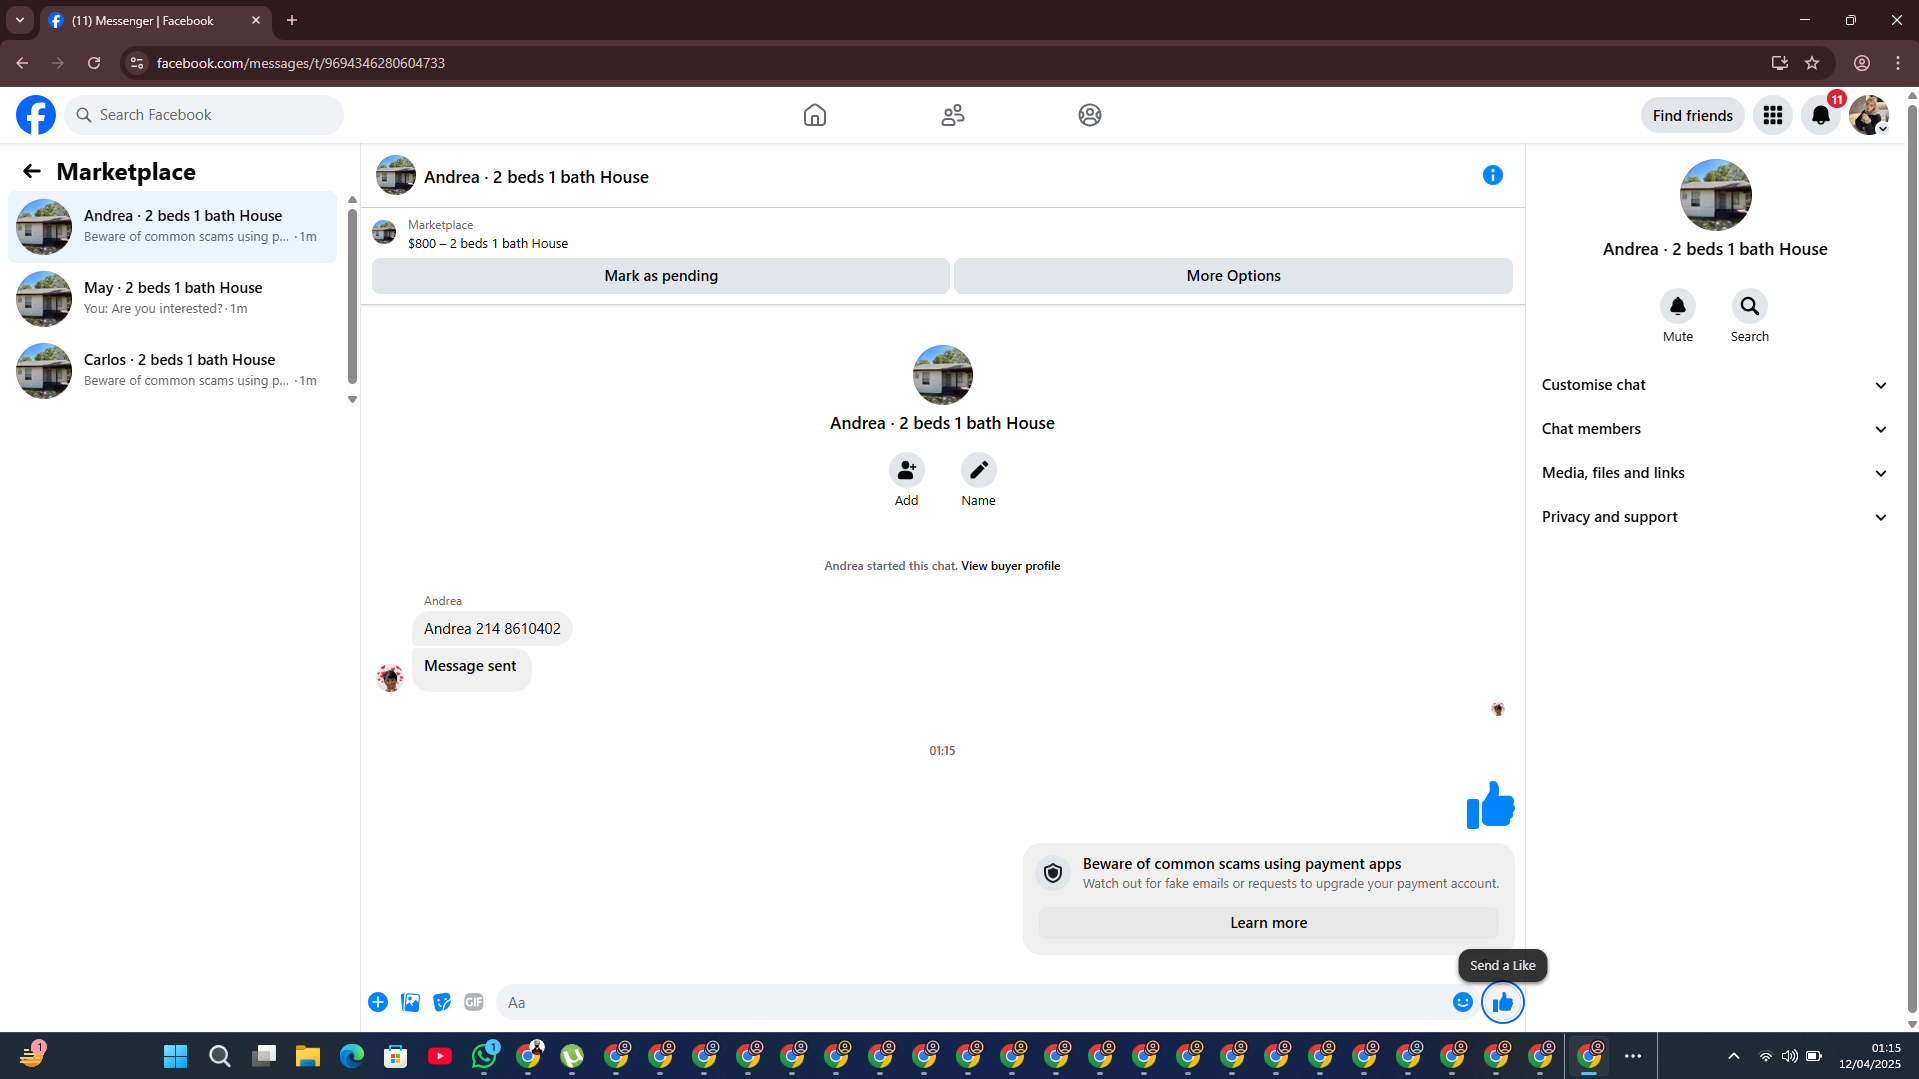The image size is (1919, 1079).
Task: Open YouTube from the taskbar
Action: (440, 1056)
